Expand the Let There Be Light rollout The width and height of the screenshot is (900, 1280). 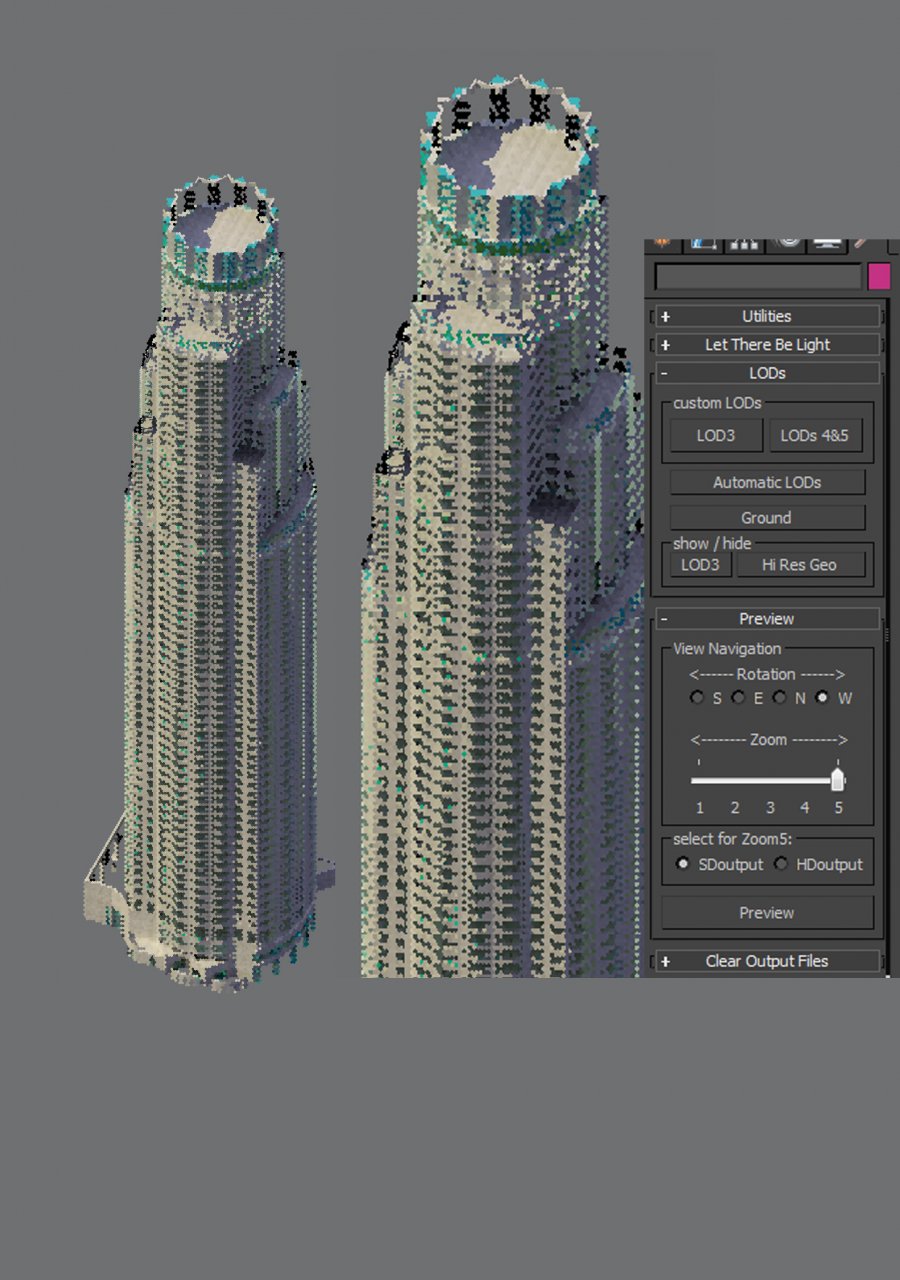tap(767, 344)
